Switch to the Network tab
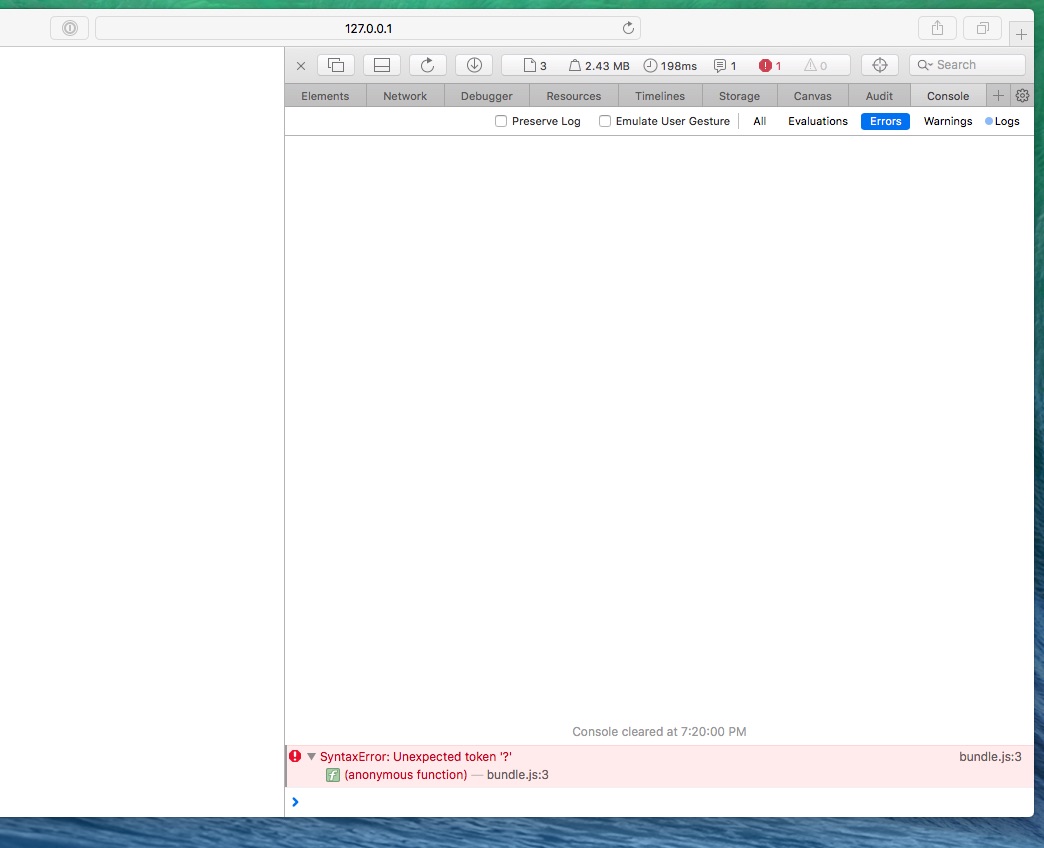1044x848 pixels. tap(405, 96)
